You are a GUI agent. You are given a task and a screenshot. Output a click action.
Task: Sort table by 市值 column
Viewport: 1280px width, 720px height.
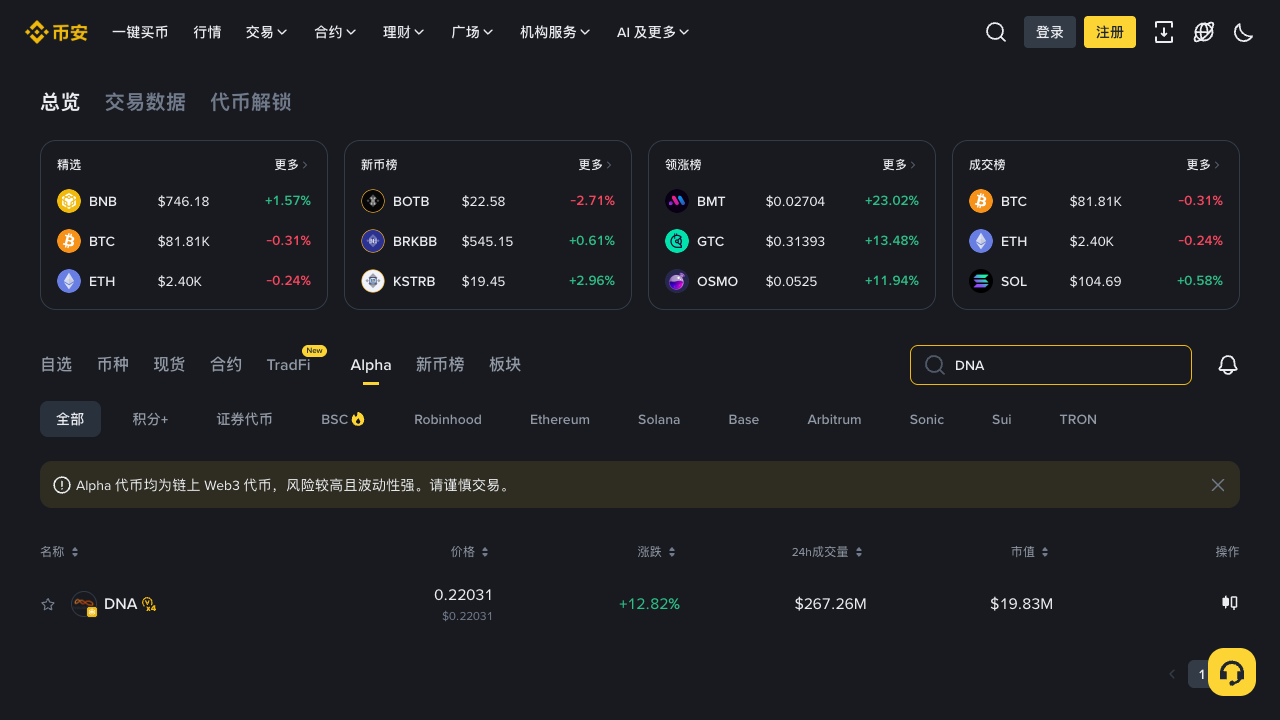pos(1030,552)
